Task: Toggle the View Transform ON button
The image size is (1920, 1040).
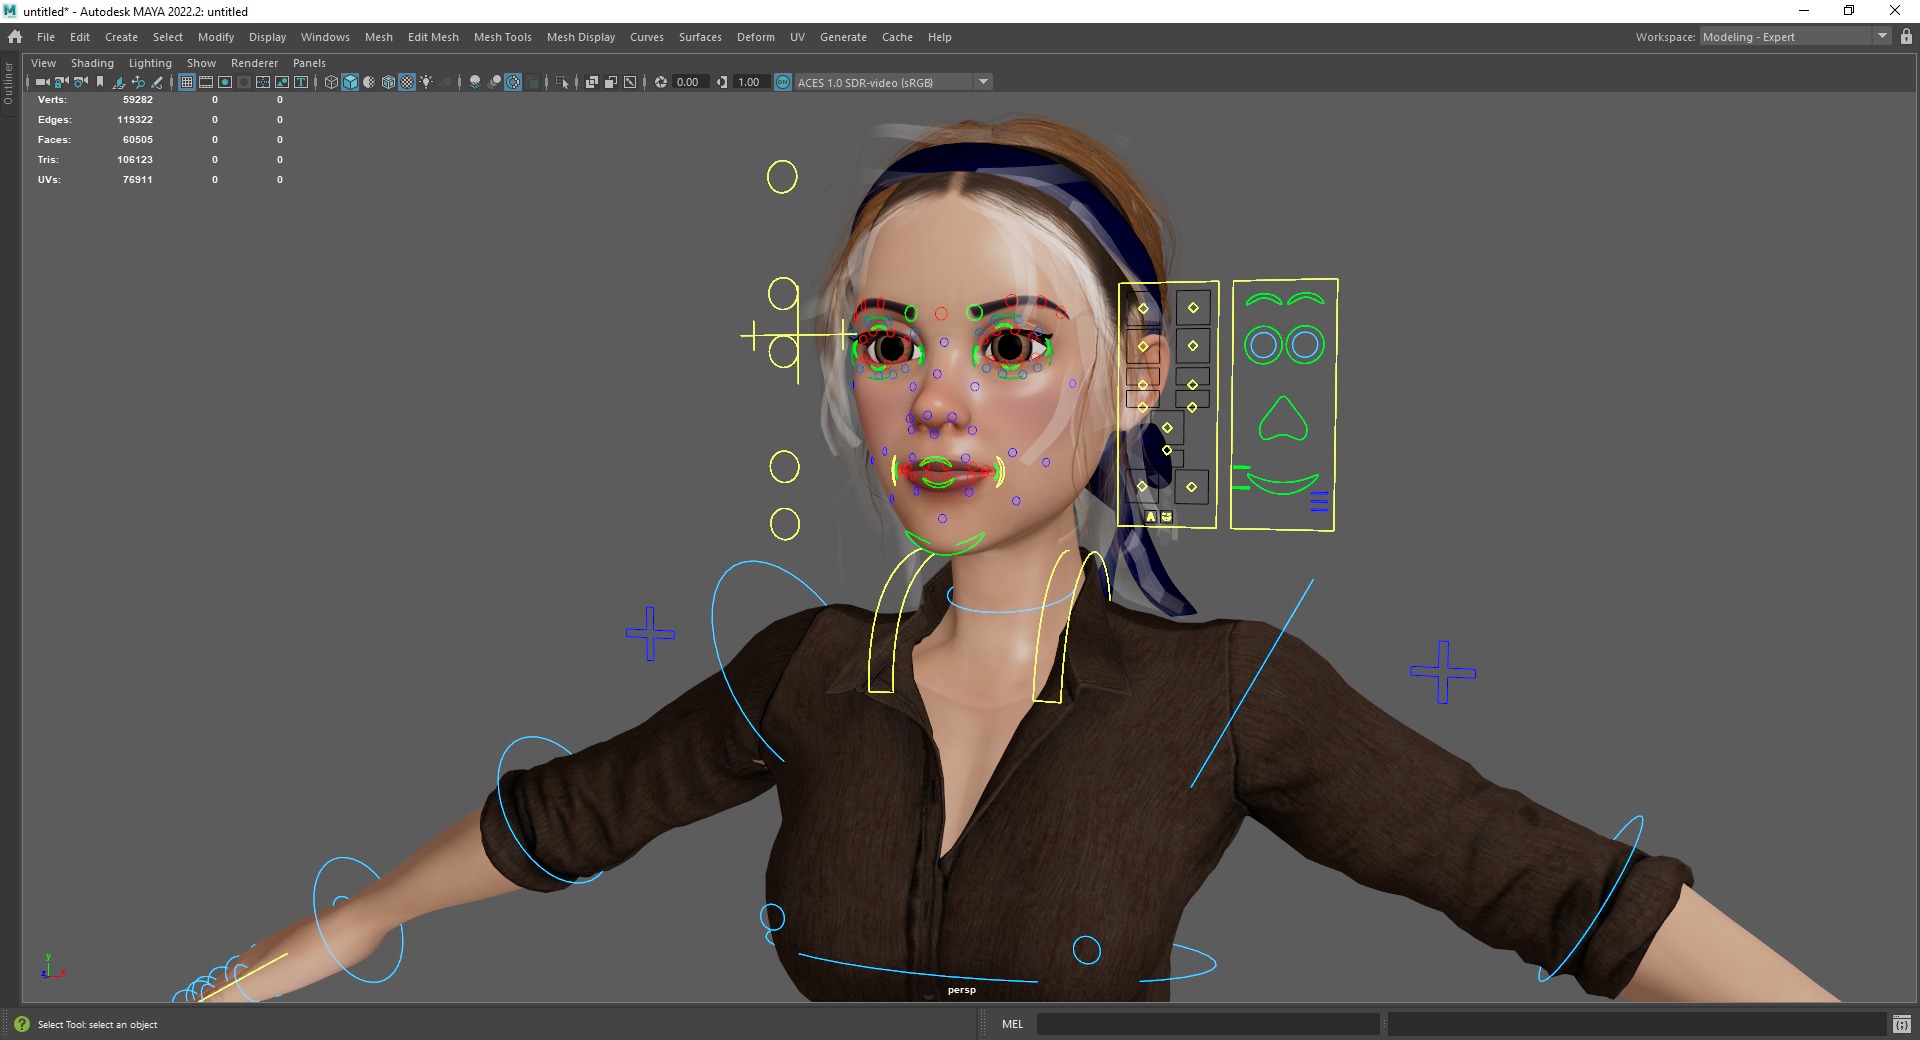Action: point(783,82)
